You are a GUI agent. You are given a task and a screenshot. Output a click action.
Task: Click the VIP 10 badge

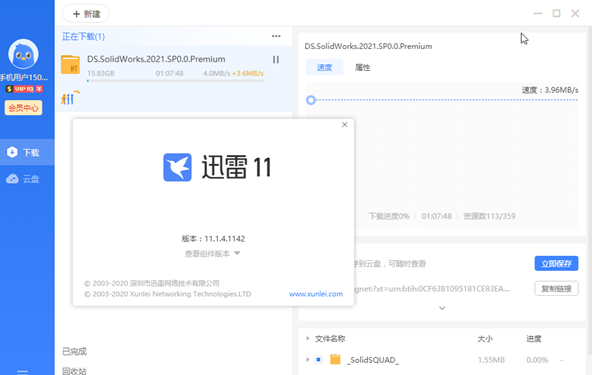point(24,89)
